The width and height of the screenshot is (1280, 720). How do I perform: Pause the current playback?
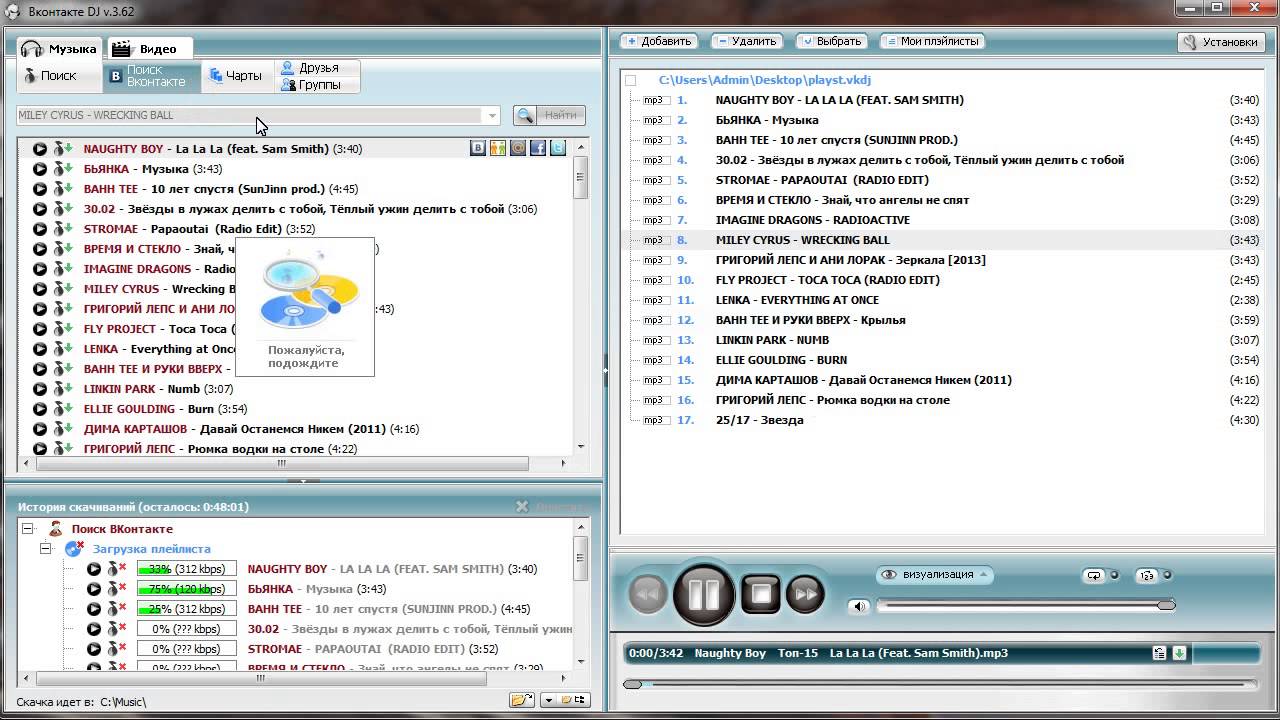[705, 594]
